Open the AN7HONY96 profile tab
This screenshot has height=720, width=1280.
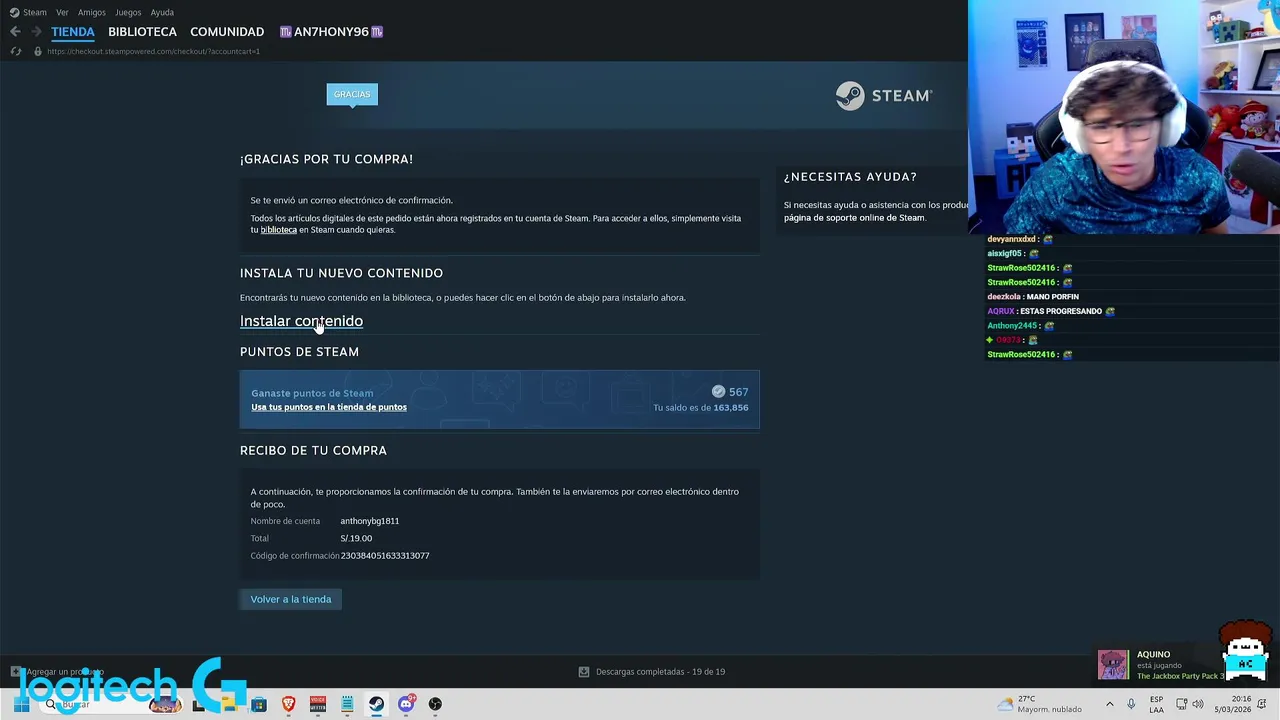tap(331, 32)
